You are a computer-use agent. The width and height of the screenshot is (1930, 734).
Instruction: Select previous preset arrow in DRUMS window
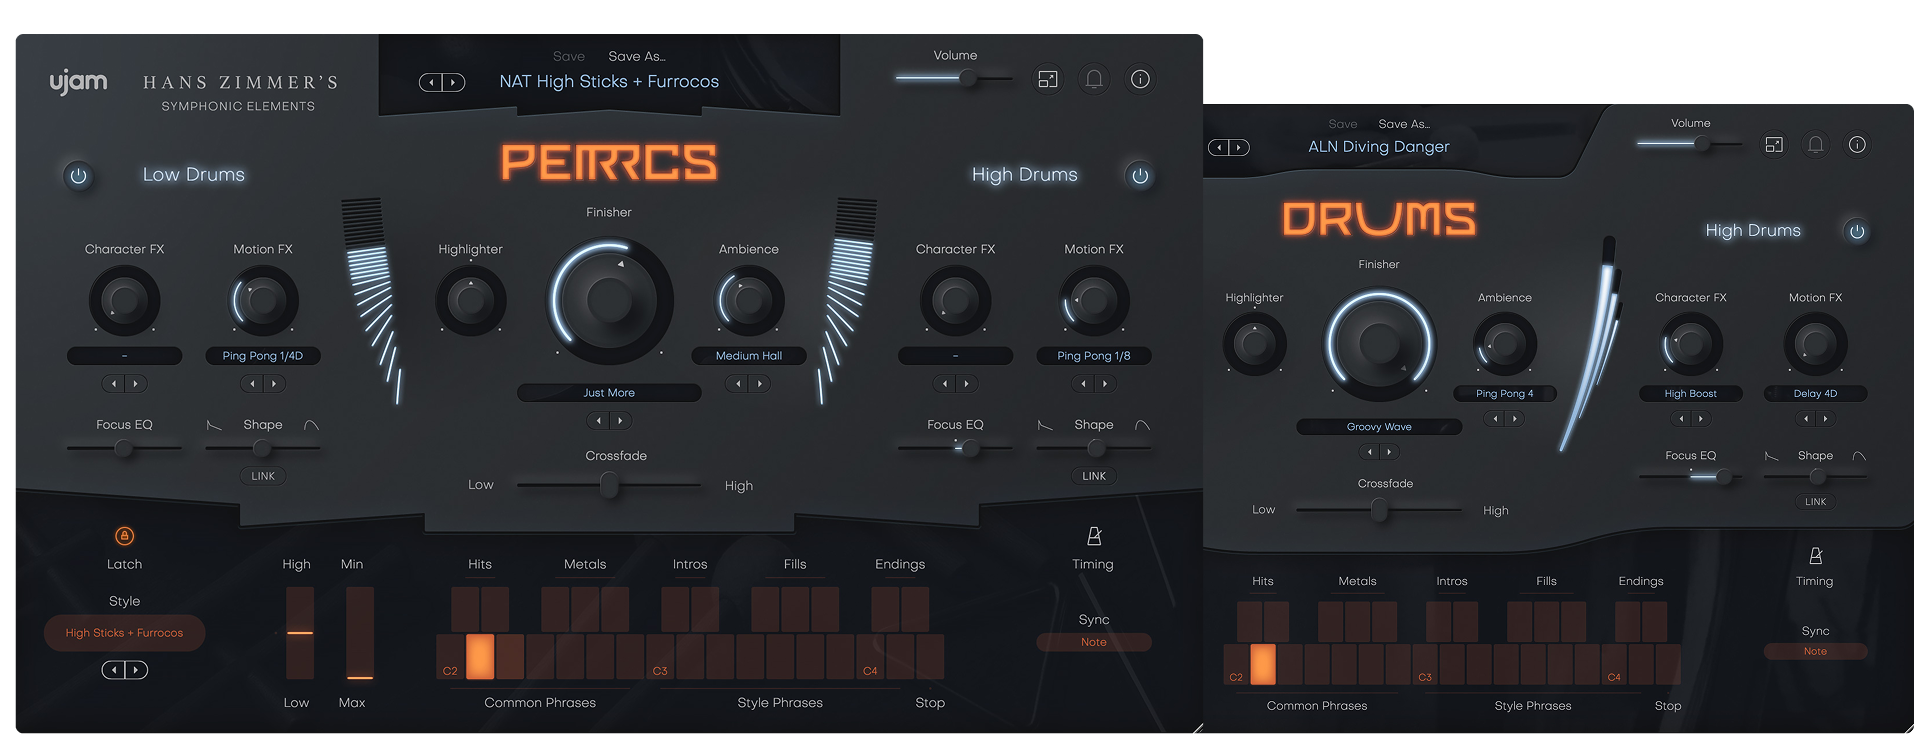1218,147
